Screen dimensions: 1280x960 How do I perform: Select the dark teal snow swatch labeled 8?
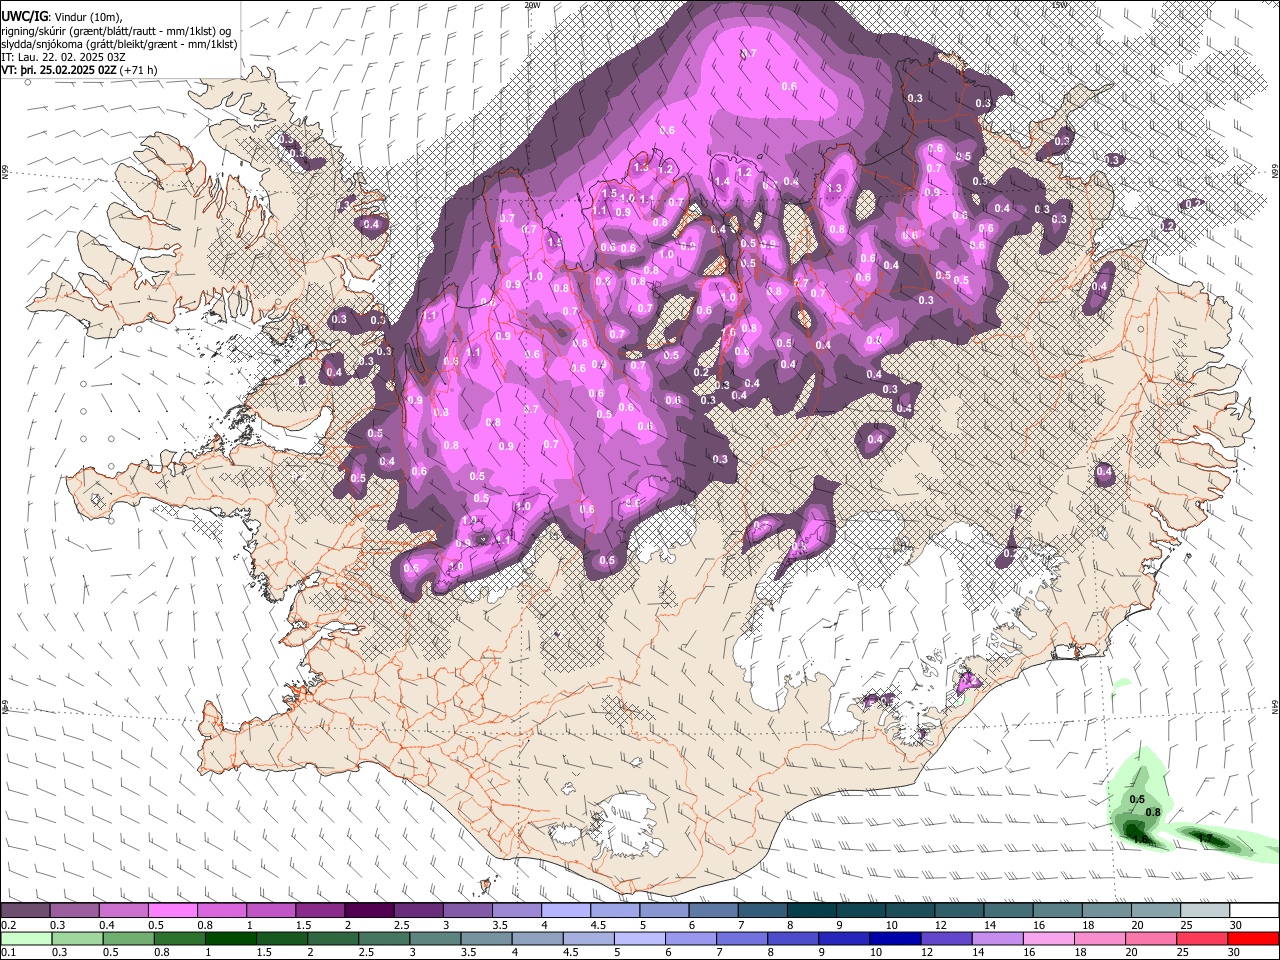pos(811,911)
